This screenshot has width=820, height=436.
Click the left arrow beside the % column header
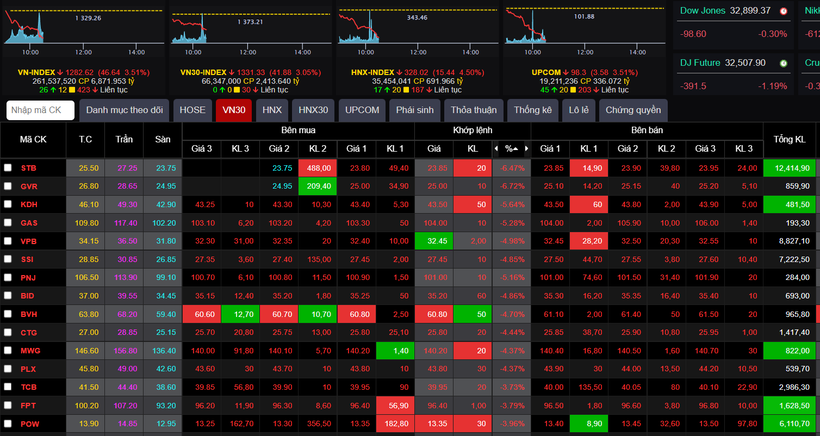pyautogui.click(x=497, y=149)
